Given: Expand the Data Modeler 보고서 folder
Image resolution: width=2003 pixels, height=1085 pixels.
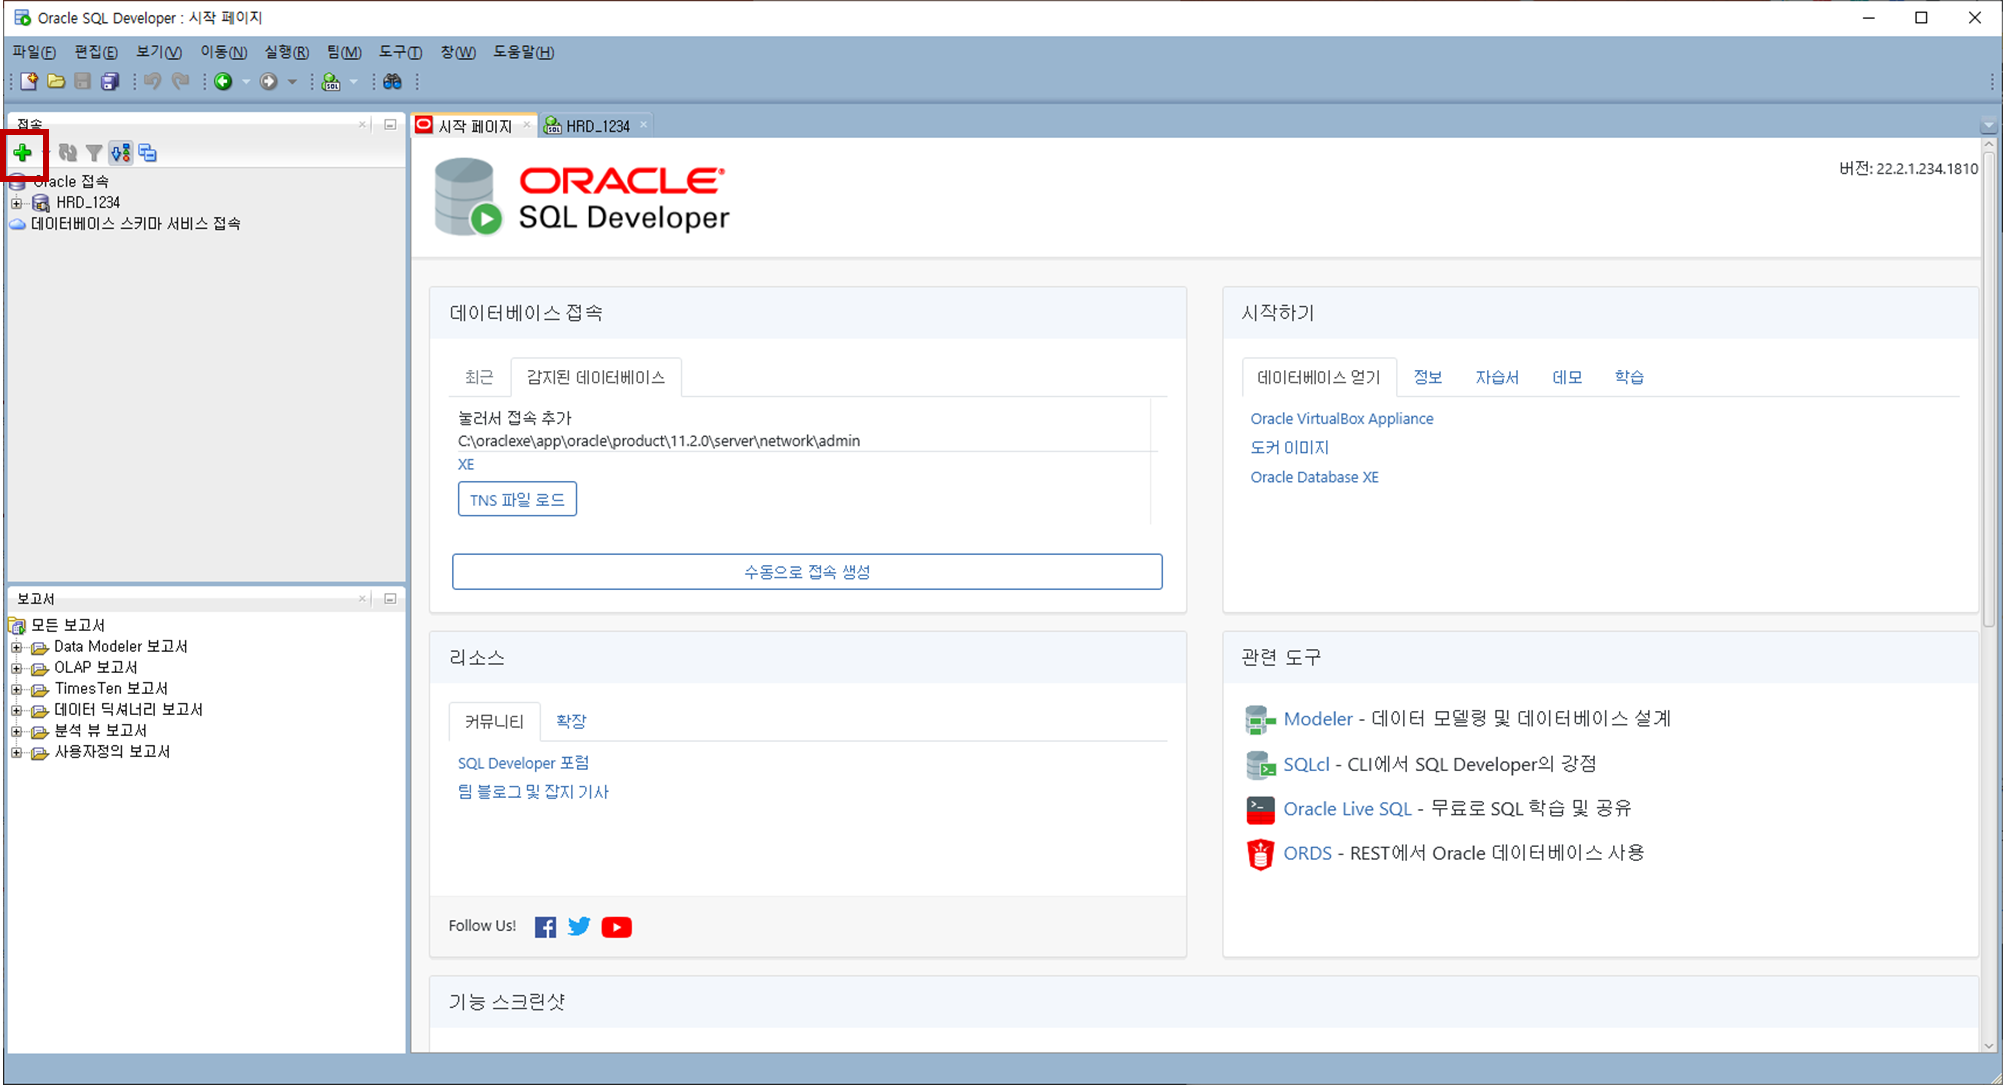Looking at the screenshot, I should click(x=17, y=647).
